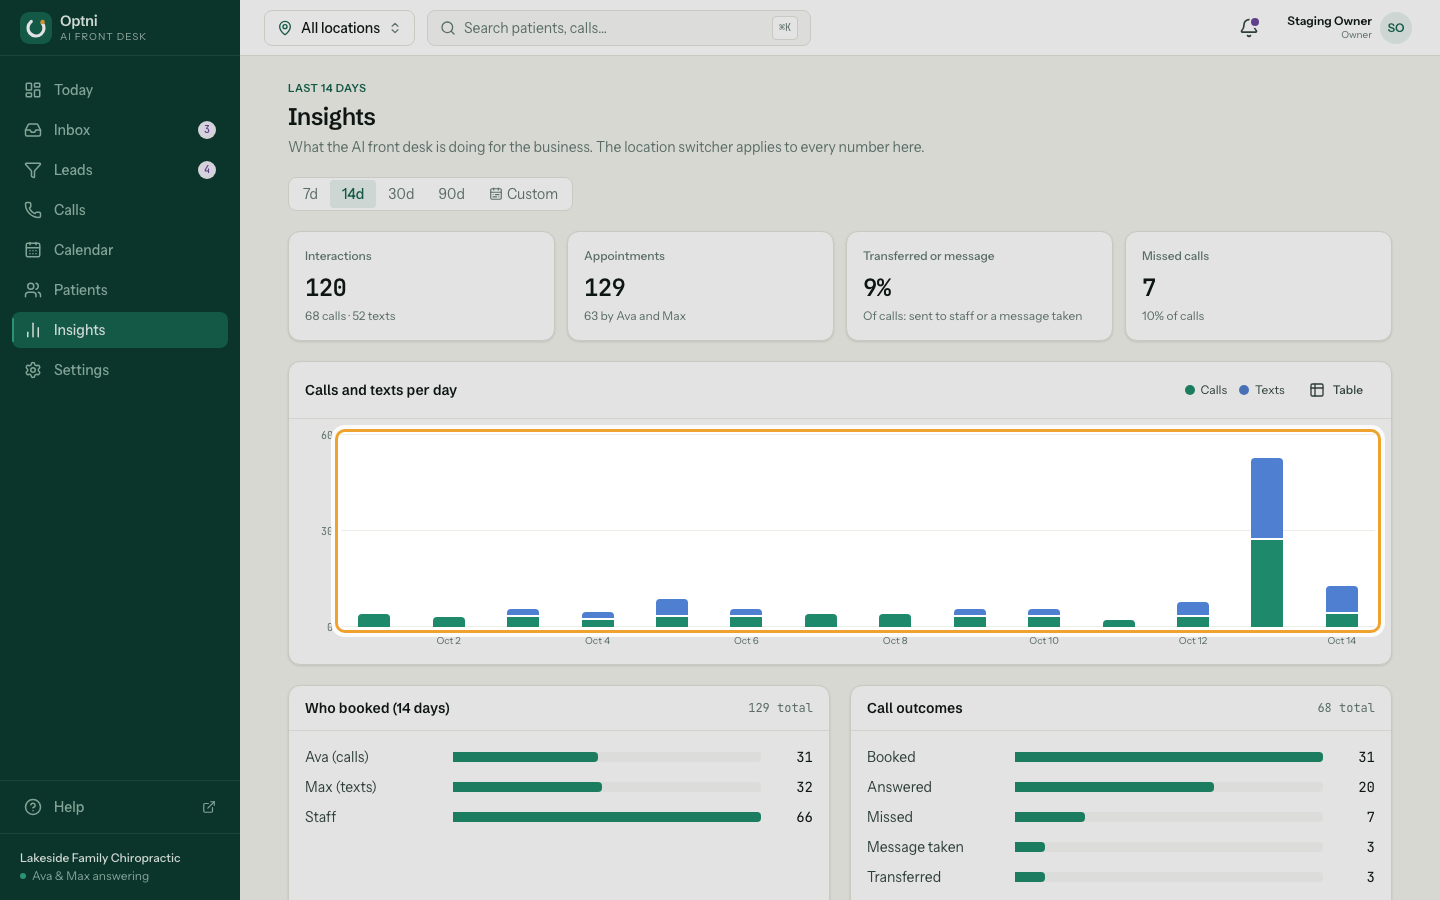This screenshot has width=1440, height=900.
Task: Select the Leads funnel icon
Action: click(33, 170)
